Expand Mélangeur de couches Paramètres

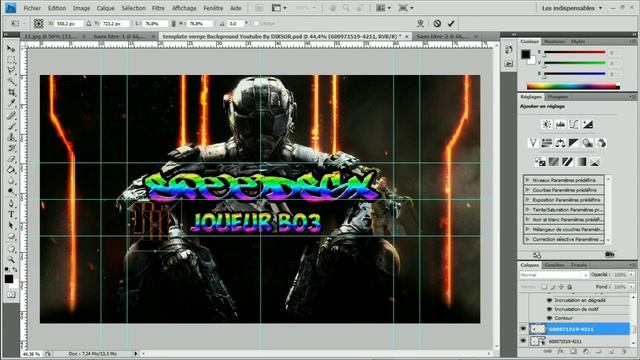click(528, 229)
